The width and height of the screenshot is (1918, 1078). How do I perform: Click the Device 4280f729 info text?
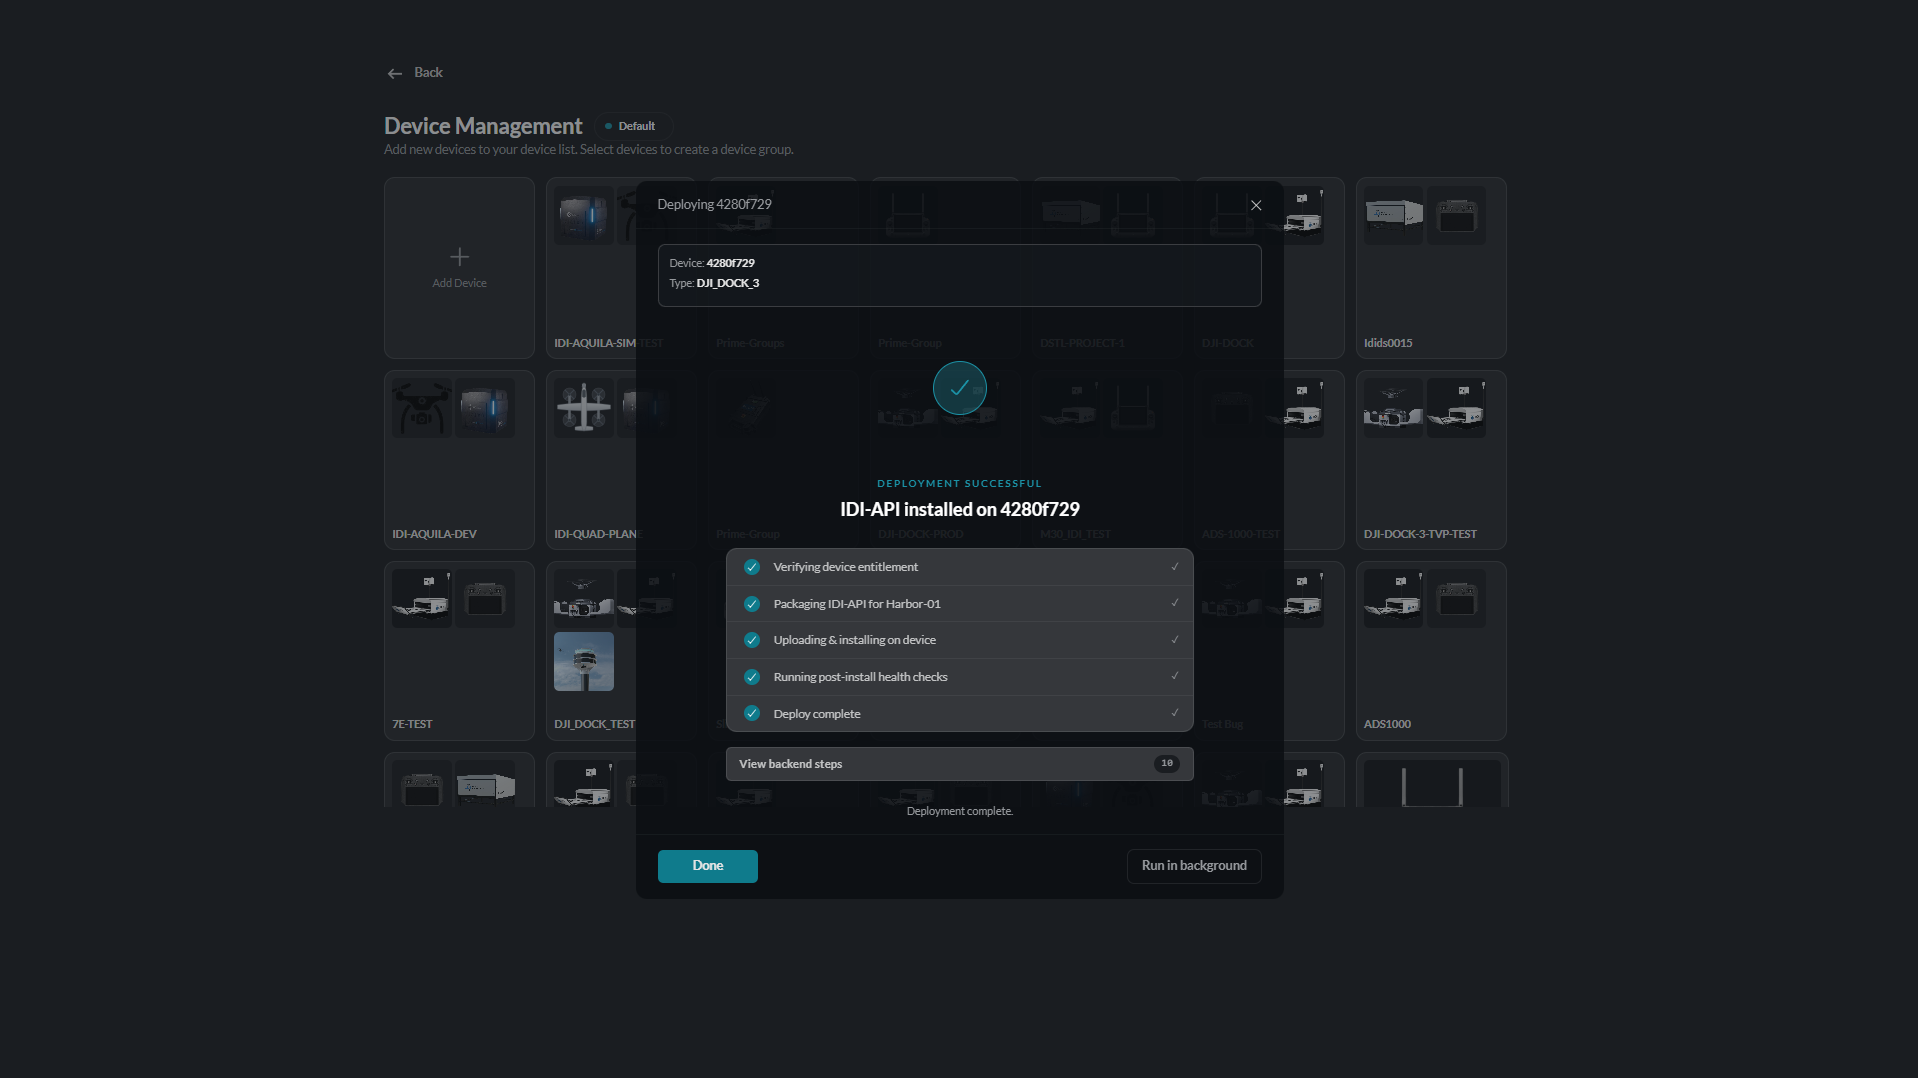pos(712,263)
